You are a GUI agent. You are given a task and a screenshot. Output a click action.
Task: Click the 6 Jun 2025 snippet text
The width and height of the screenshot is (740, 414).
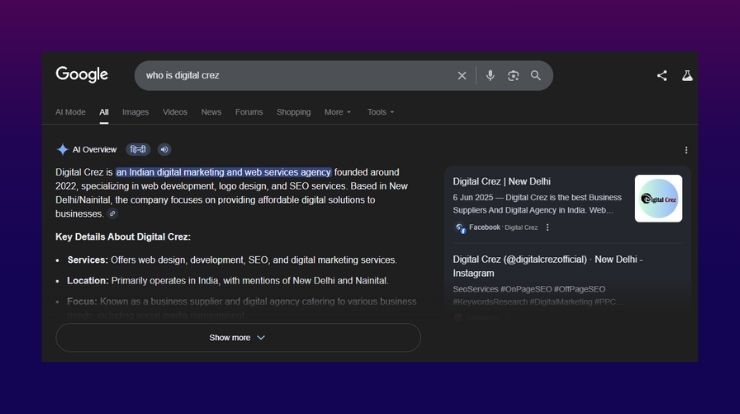point(537,204)
